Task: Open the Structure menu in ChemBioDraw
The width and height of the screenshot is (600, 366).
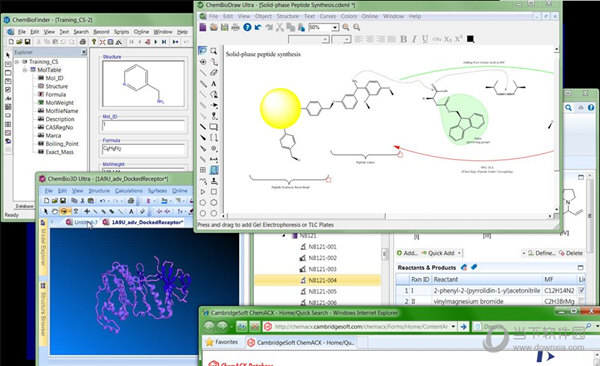Action: point(288,16)
